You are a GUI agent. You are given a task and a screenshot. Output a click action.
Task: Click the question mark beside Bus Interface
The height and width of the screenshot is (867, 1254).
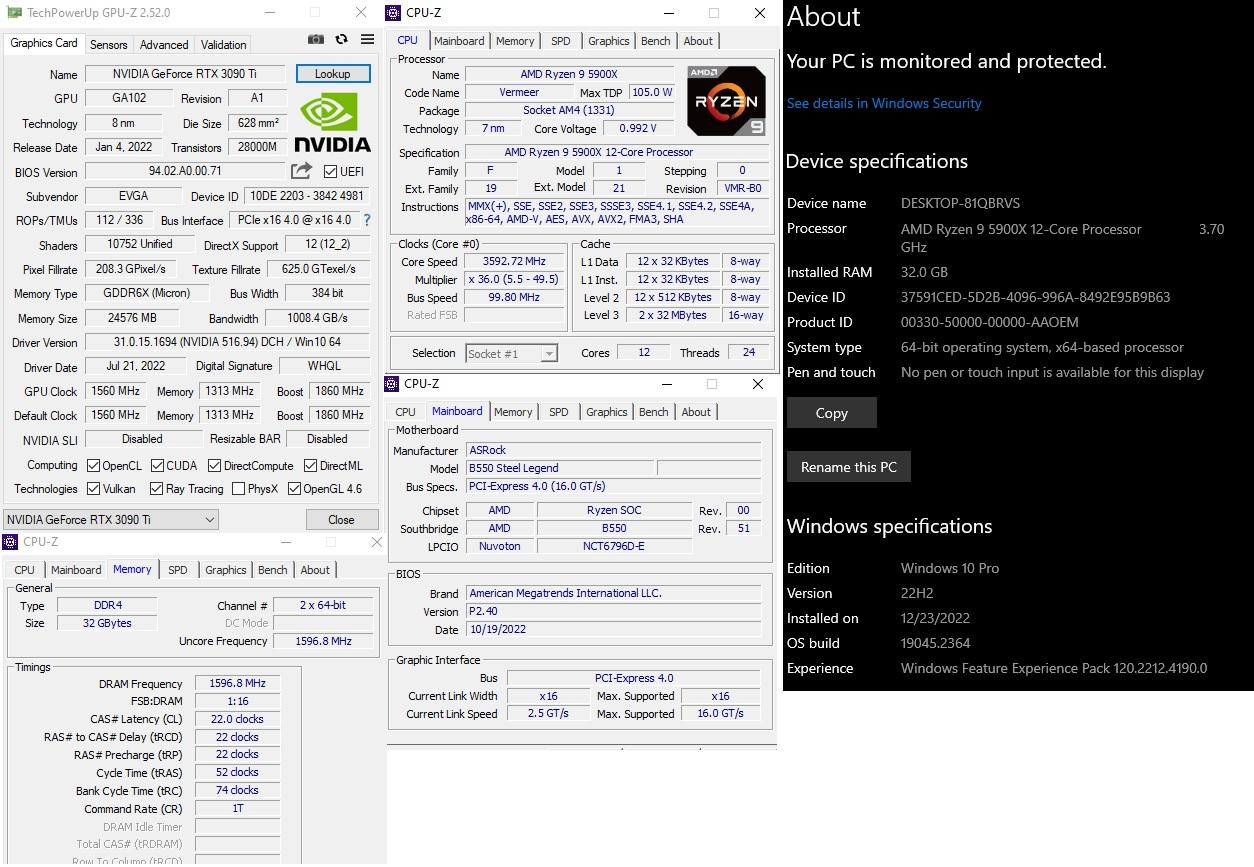pos(366,220)
